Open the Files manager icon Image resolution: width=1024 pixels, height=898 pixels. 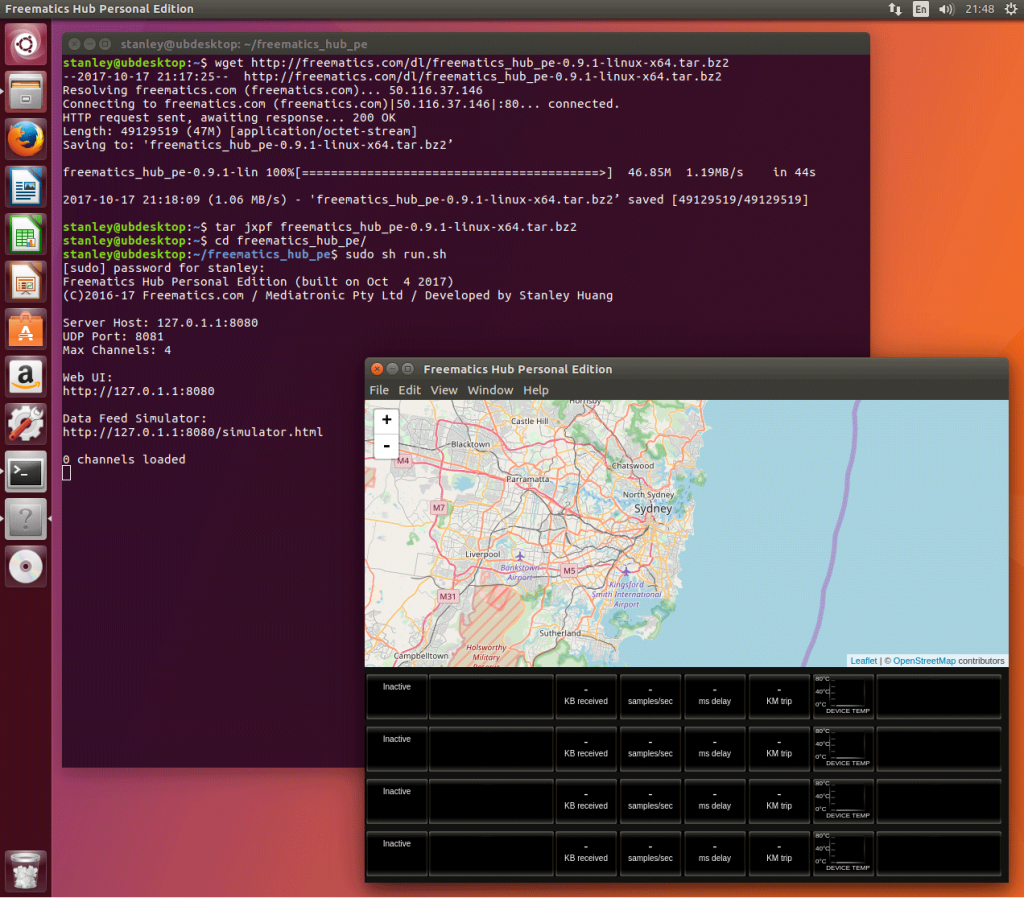tap(26, 92)
